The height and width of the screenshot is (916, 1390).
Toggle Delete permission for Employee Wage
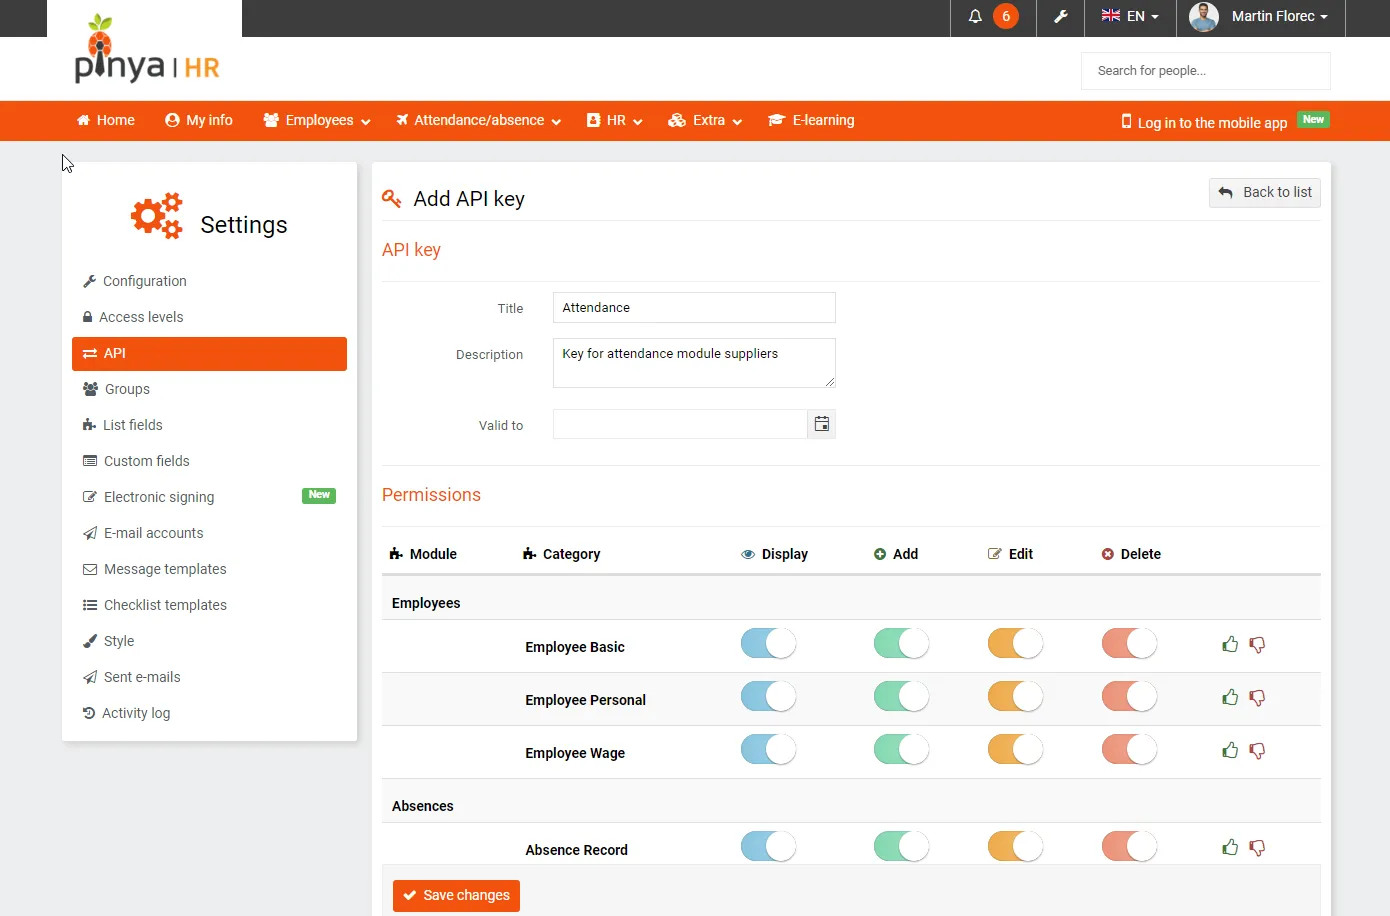tap(1129, 749)
